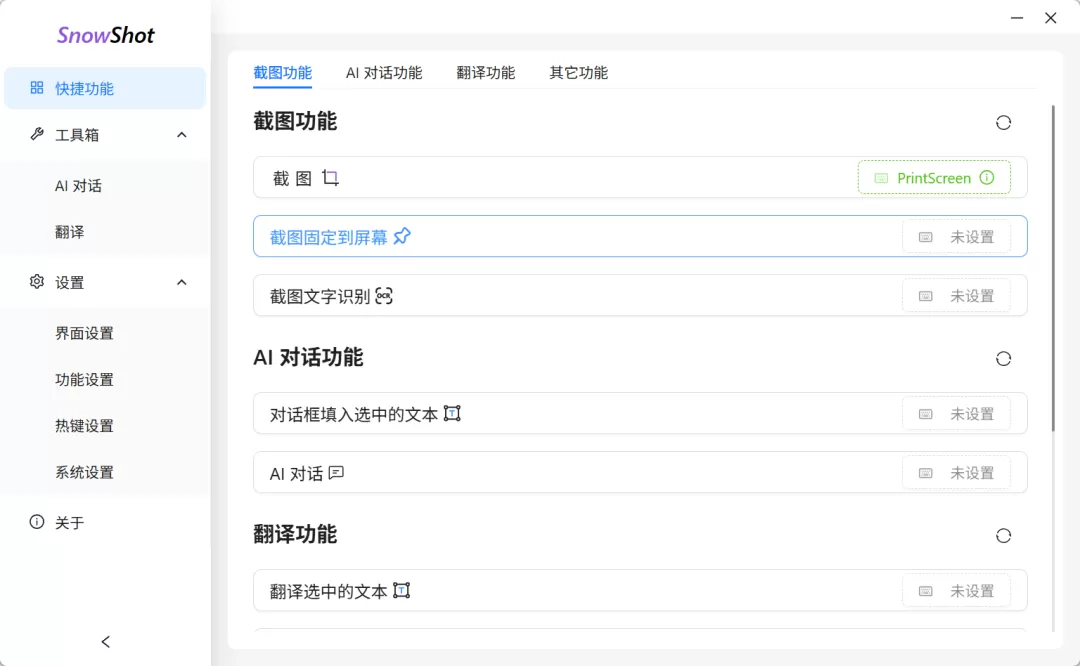Click the reset icon beside AI 对话功能 heading

pos(1003,359)
